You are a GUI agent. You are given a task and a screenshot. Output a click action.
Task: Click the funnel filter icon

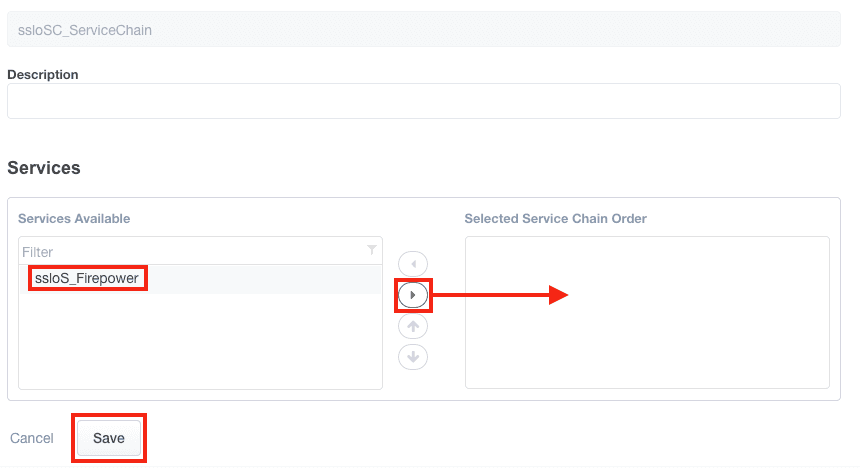coord(372,250)
